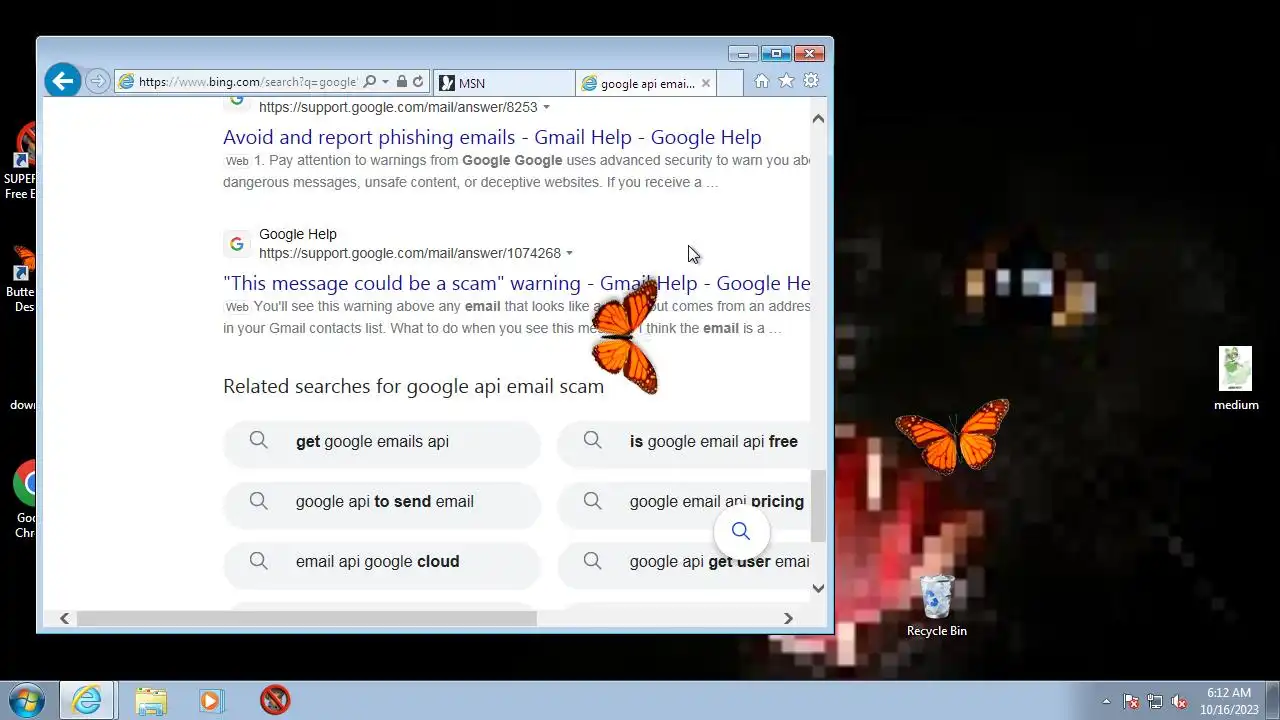Click the network tray icon
This screenshot has width=1280, height=720.
tap(1155, 701)
